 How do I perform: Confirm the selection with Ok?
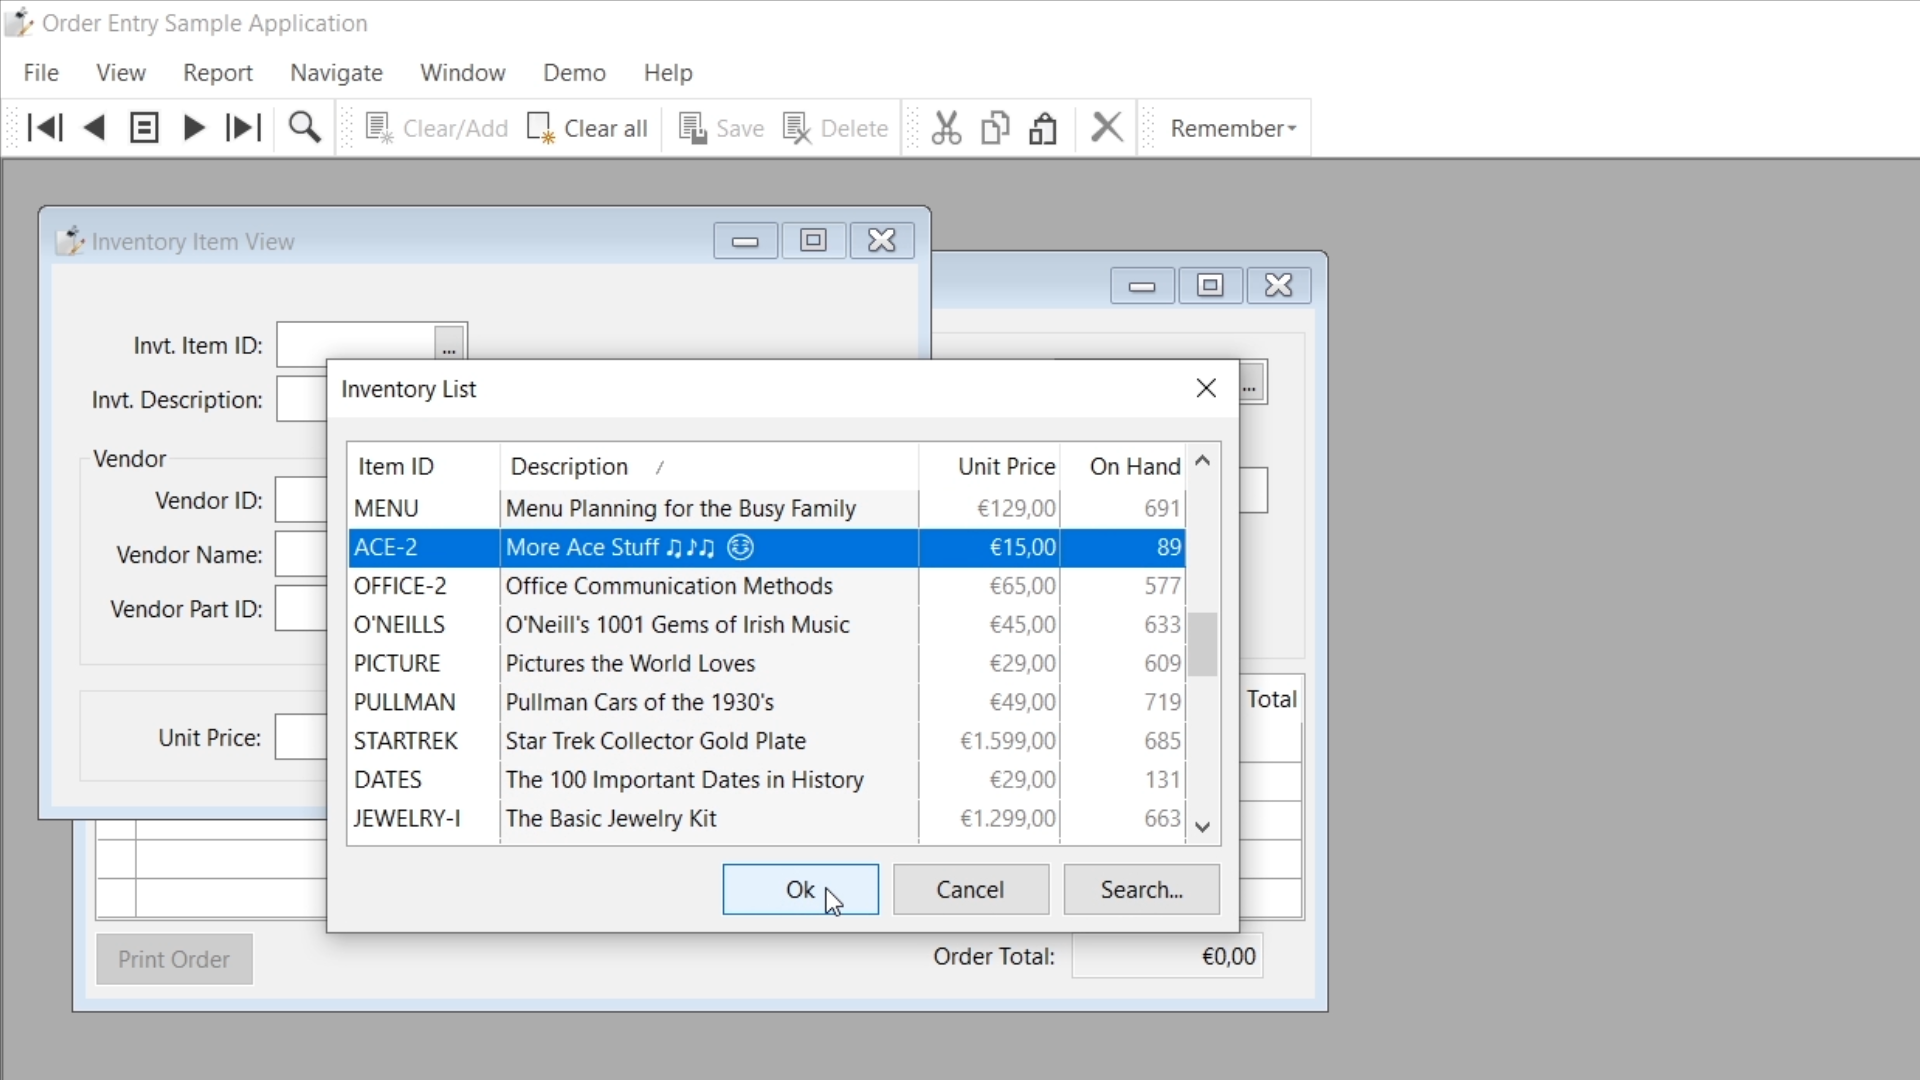pyautogui.click(x=800, y=889)
